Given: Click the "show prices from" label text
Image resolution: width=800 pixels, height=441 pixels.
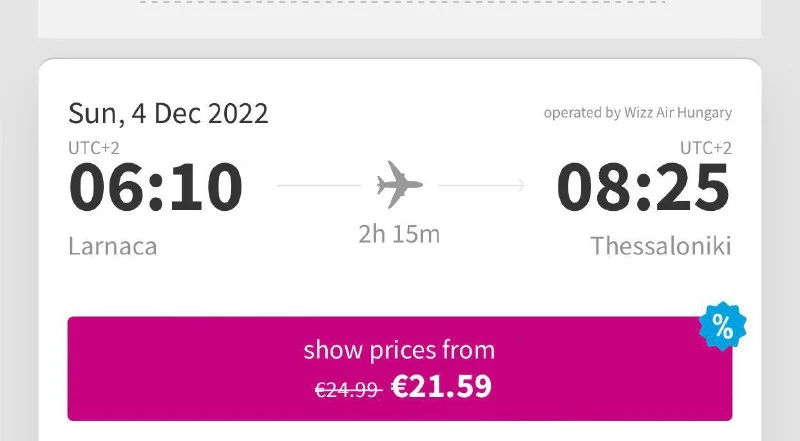Looking at the screenshot, I should point(399,350).
